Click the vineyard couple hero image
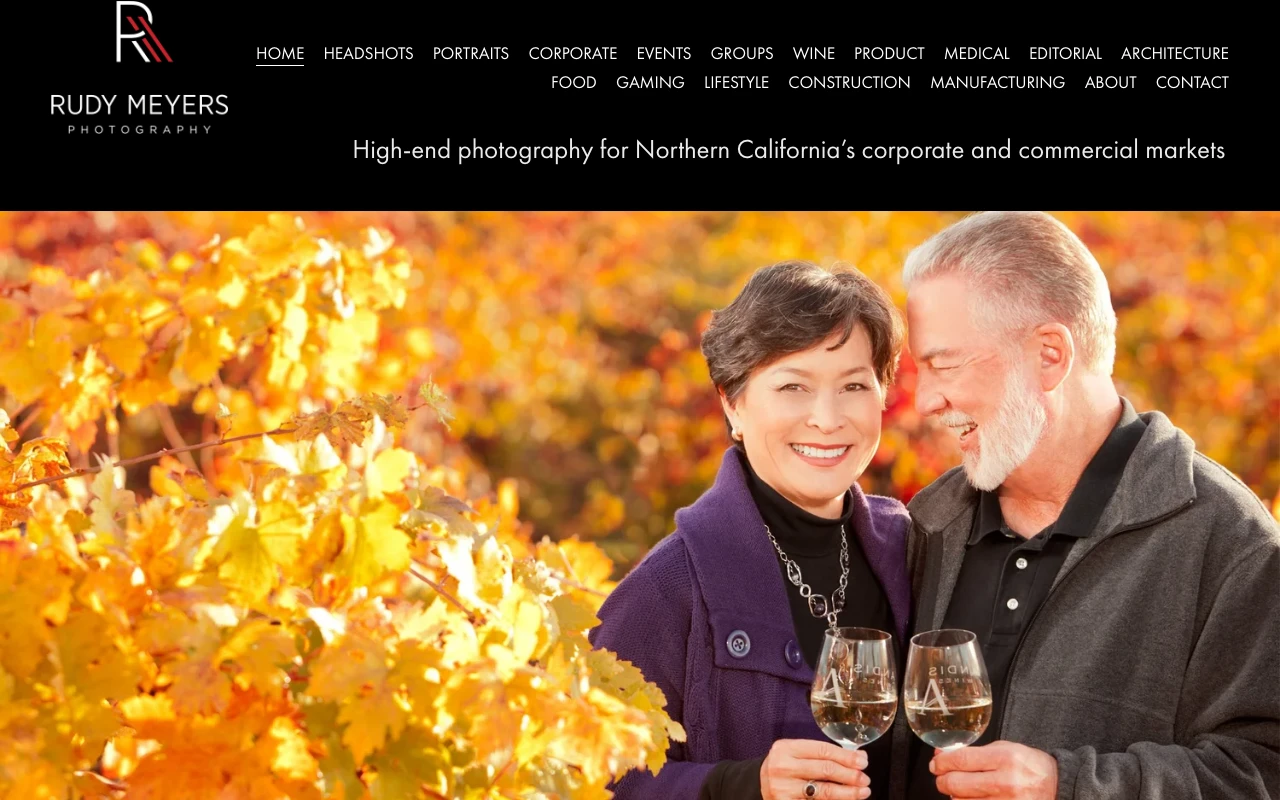This screenshot has width=1280, height=800. coord(640,505)
